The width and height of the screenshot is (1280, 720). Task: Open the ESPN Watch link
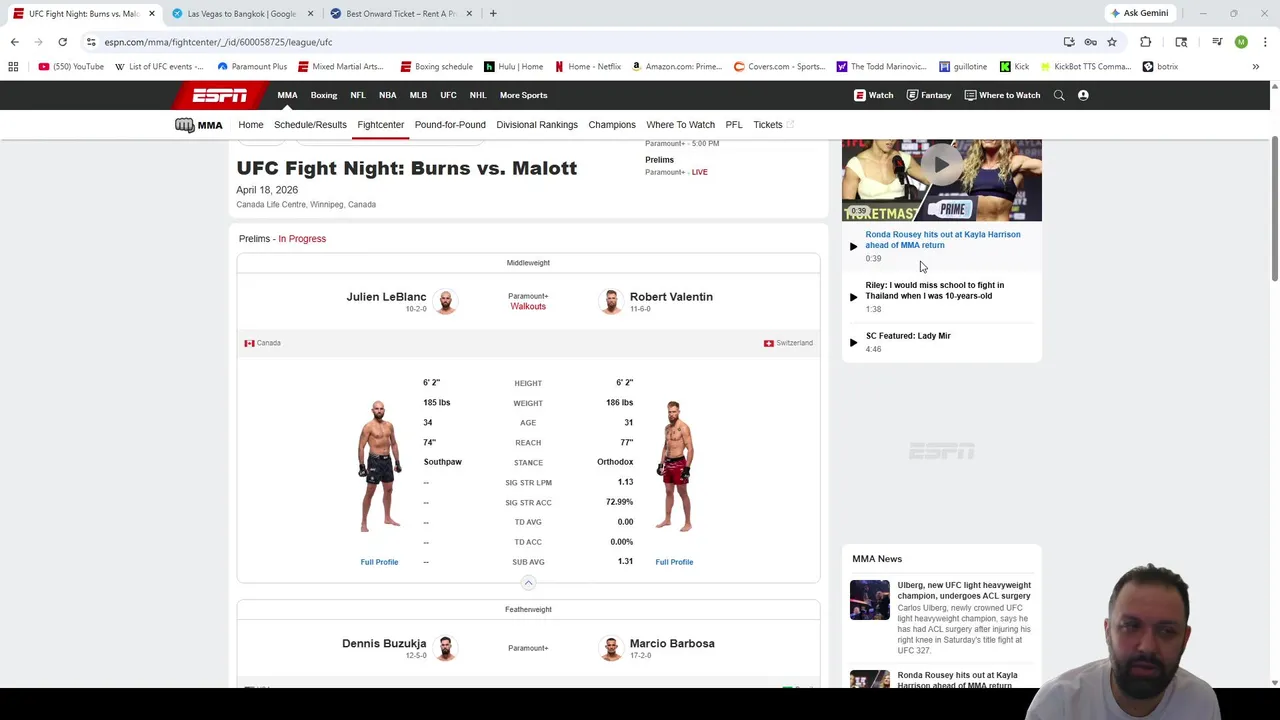point(873,95)
